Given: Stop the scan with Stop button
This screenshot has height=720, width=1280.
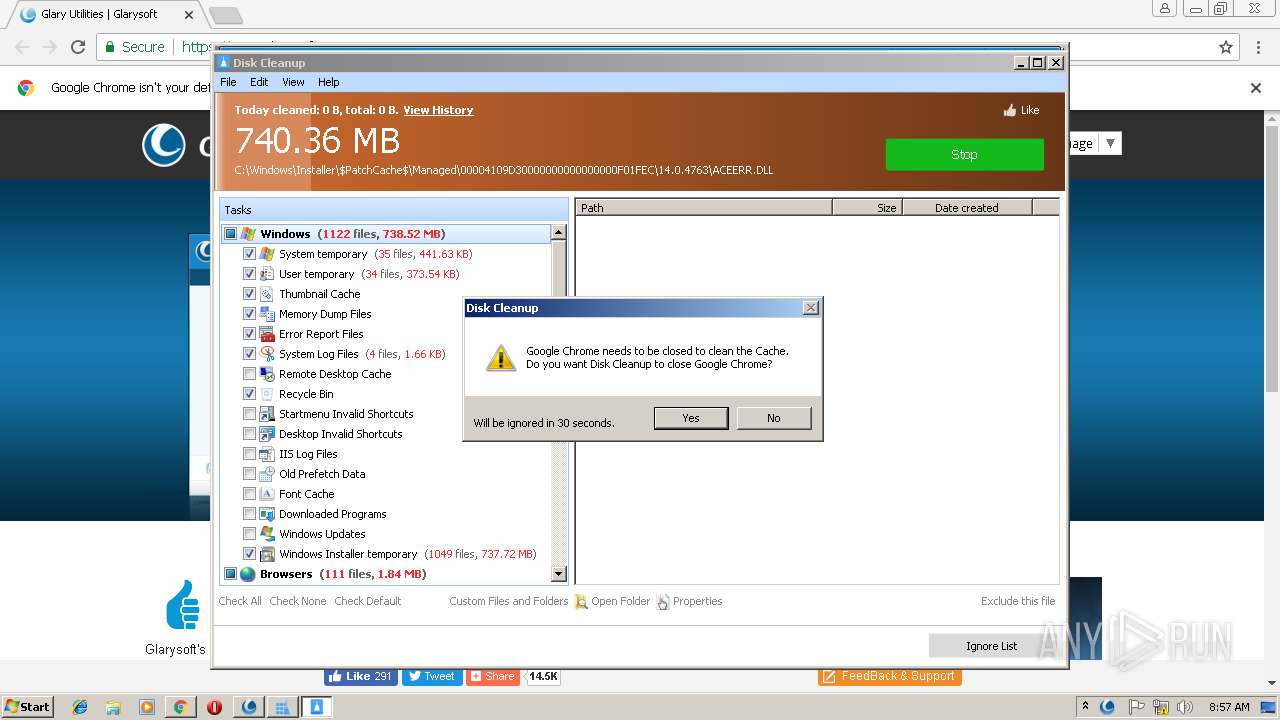Looking at the screenshot, I should 964,154.
